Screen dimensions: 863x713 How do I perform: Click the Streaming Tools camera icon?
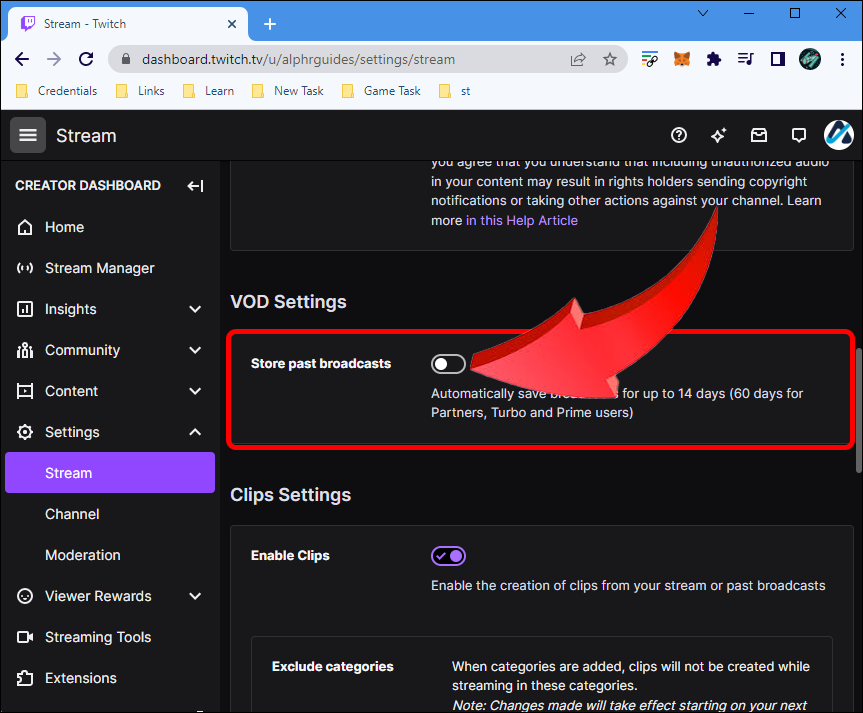click(x=25, y=637)
